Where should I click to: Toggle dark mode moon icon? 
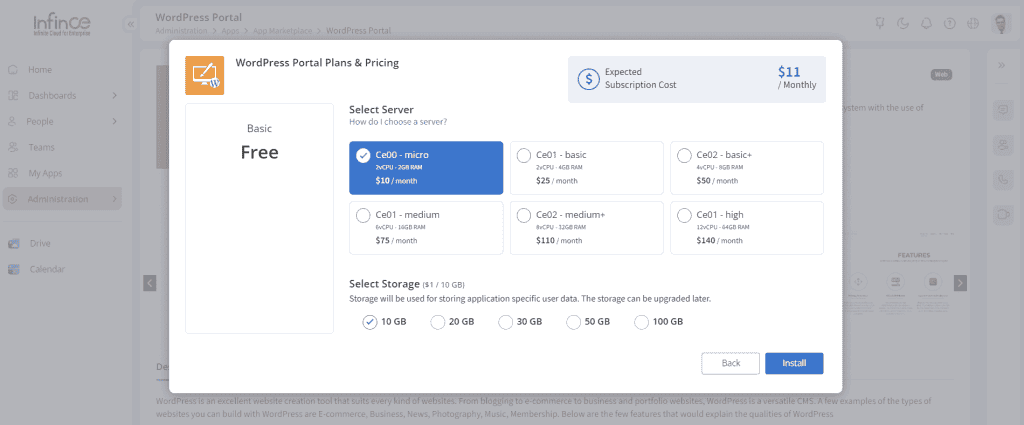[x=903, y=24]
